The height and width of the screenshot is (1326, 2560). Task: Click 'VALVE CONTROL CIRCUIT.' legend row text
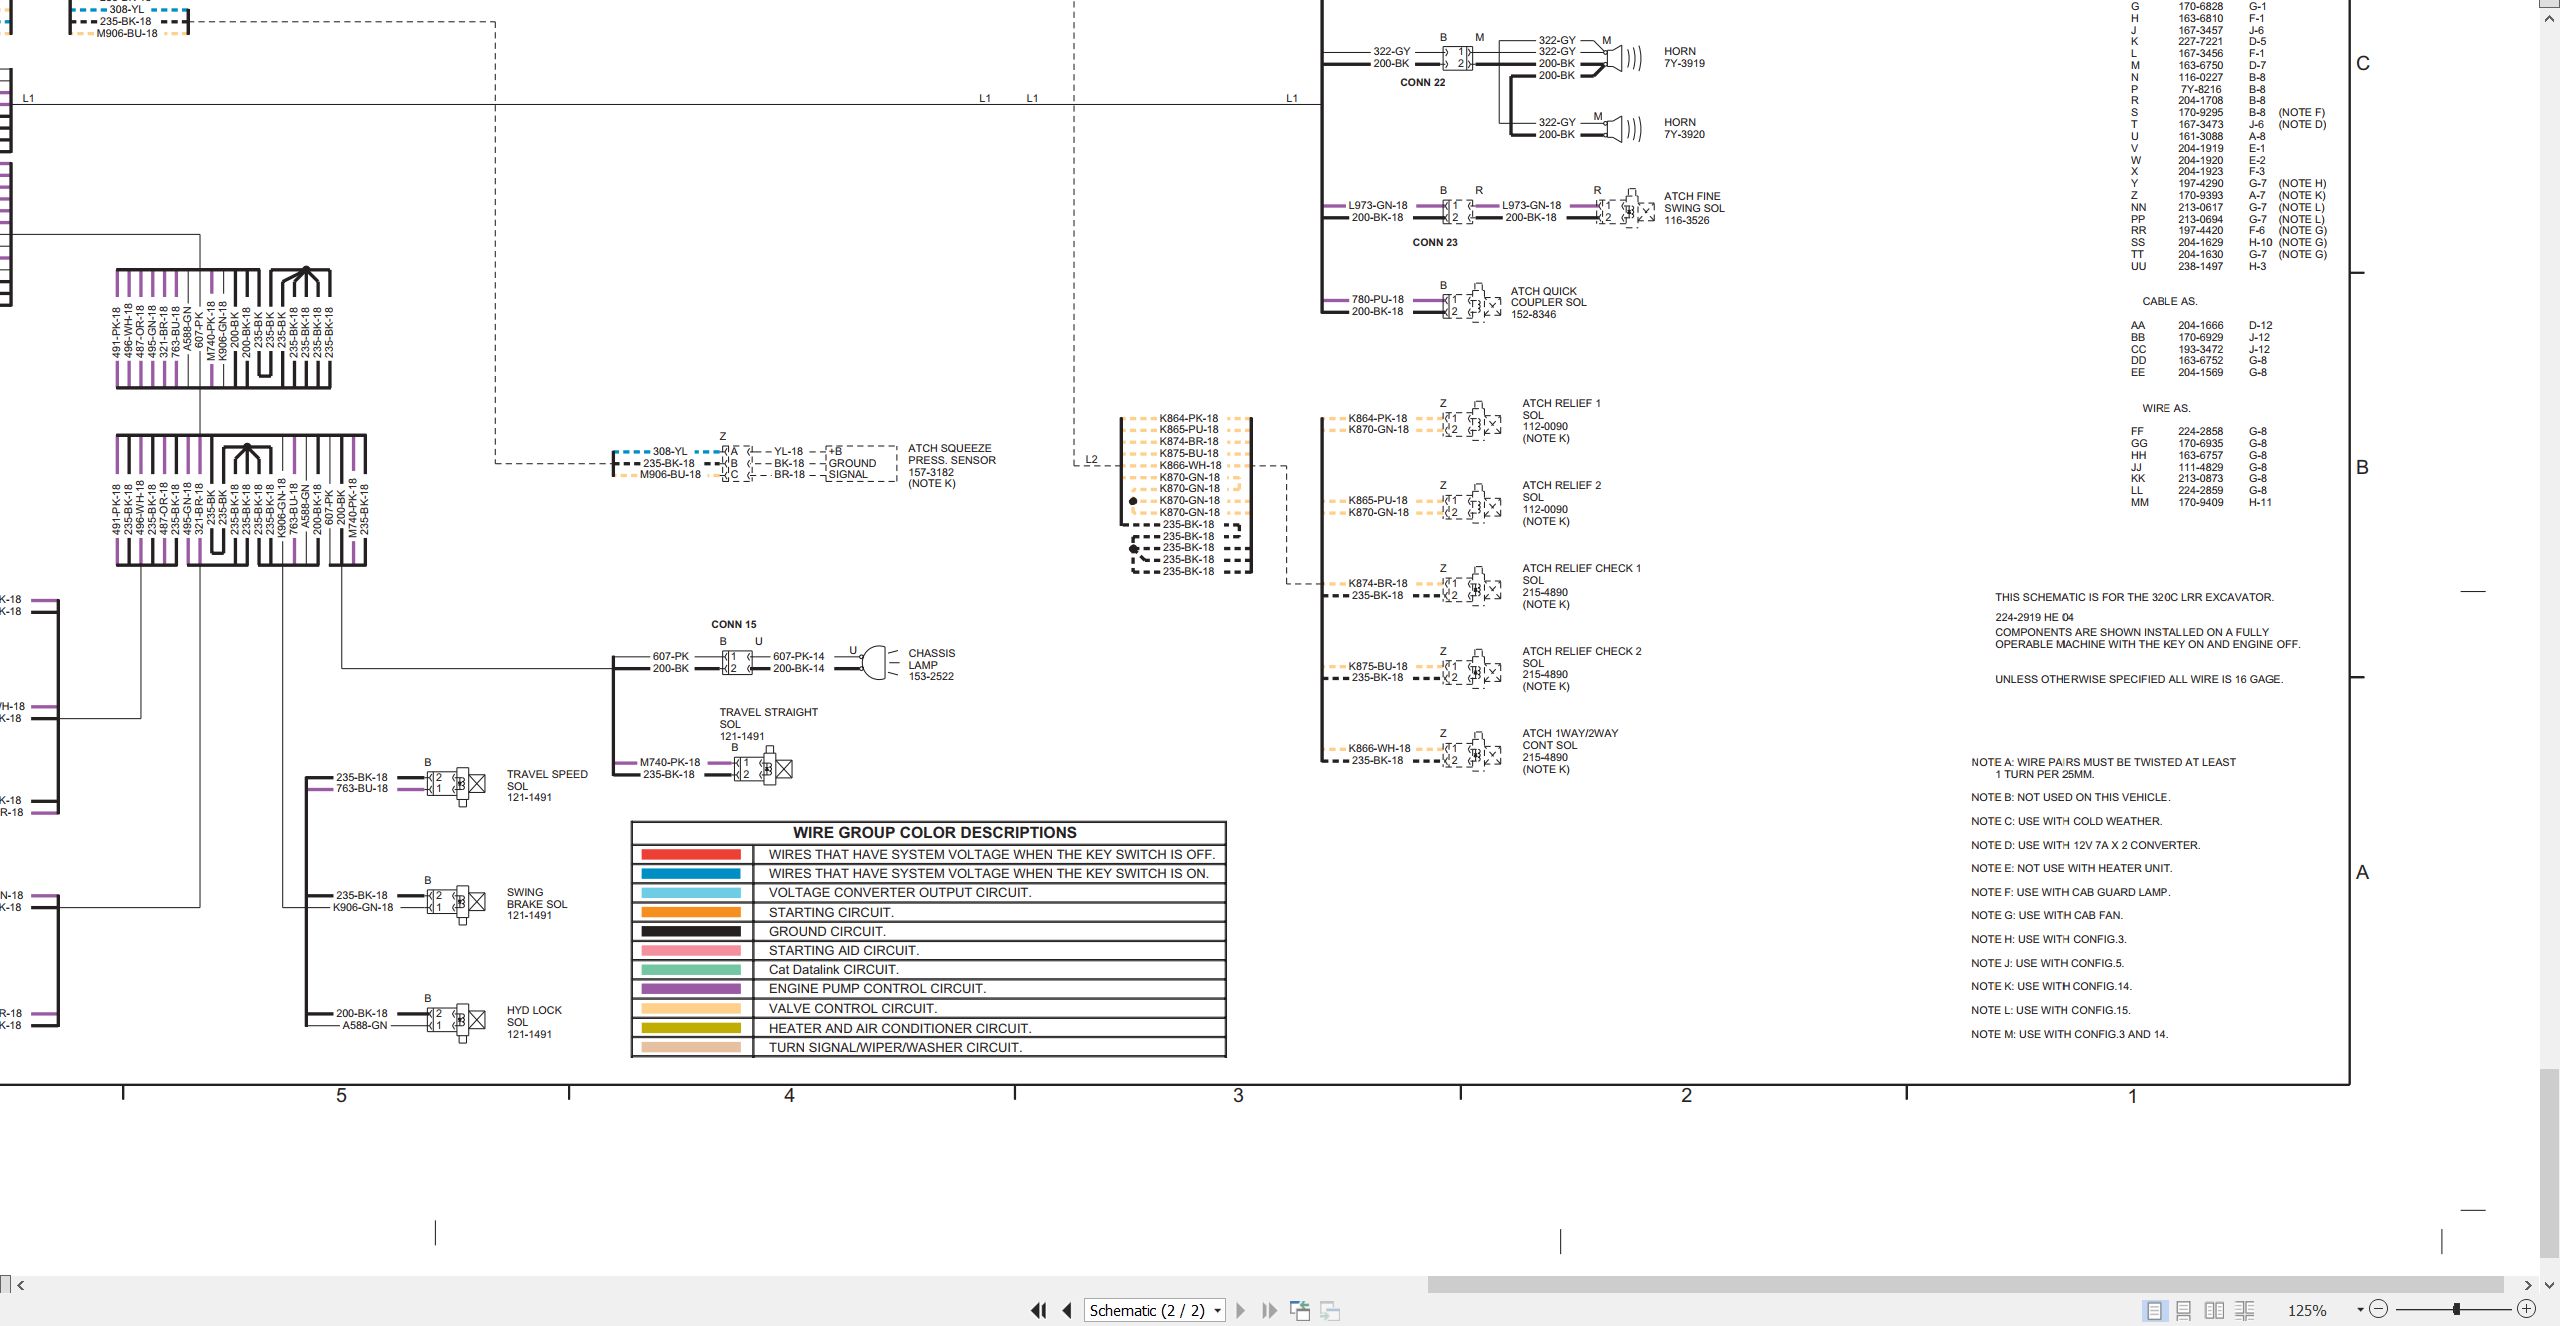point(853,1009)
